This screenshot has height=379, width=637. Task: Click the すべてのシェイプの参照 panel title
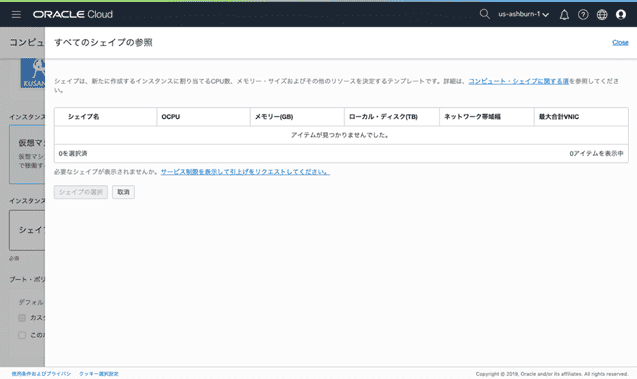point(103,42)
